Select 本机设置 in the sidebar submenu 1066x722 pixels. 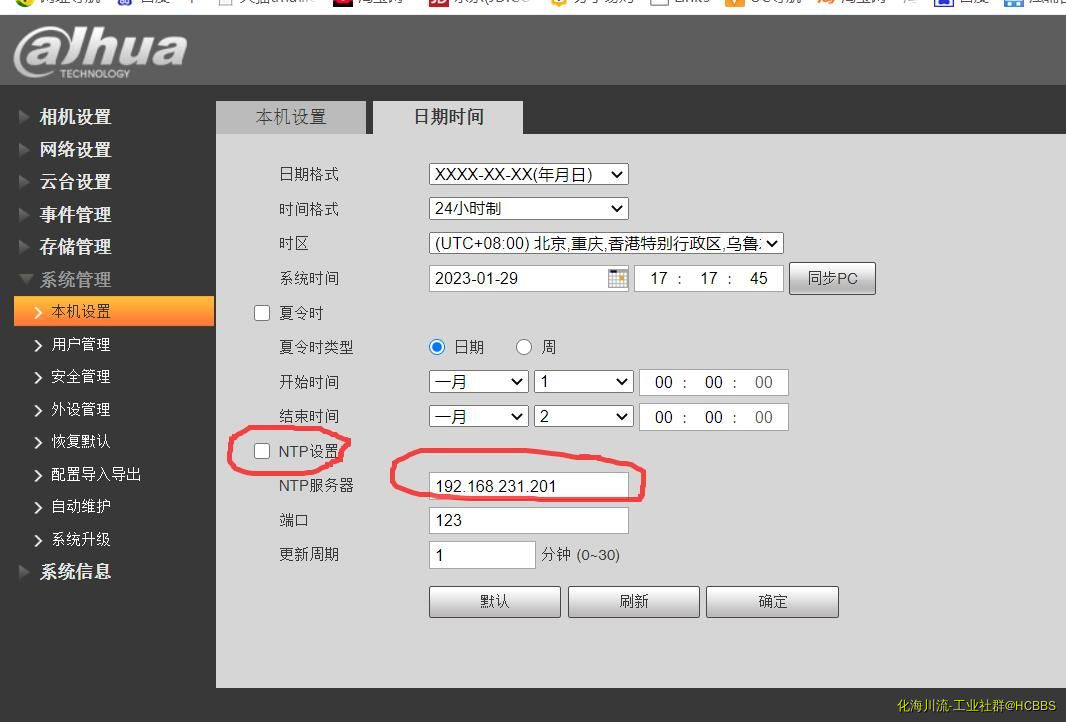114,311
